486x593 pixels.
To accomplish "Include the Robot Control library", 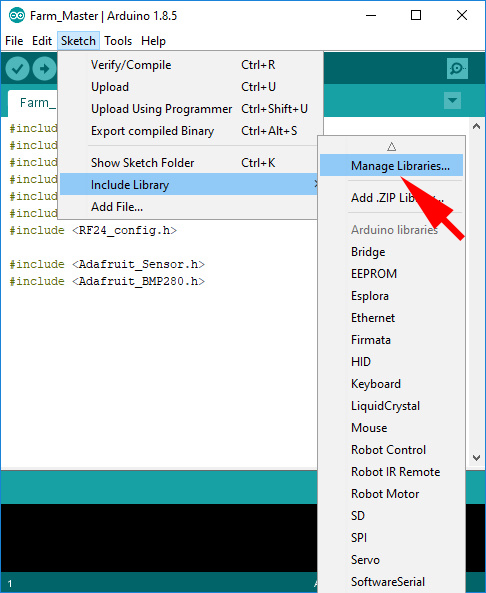I will [391, 450].
